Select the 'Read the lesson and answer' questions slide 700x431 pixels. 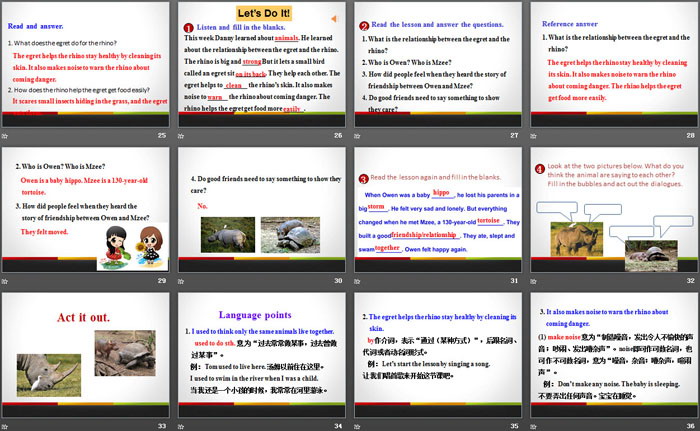[438, 64]
